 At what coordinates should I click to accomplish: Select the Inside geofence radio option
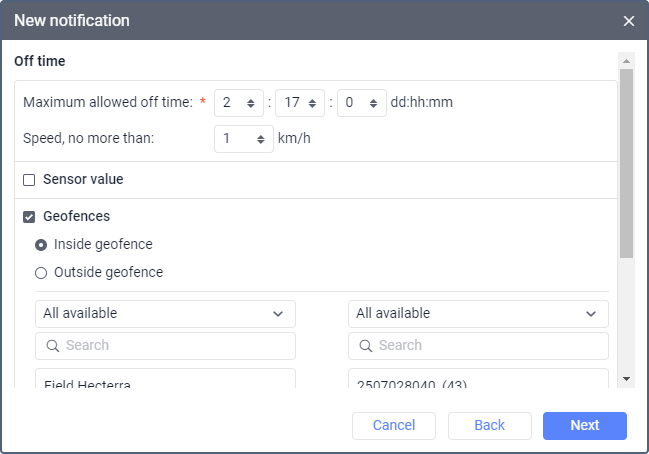pos(41,244)
